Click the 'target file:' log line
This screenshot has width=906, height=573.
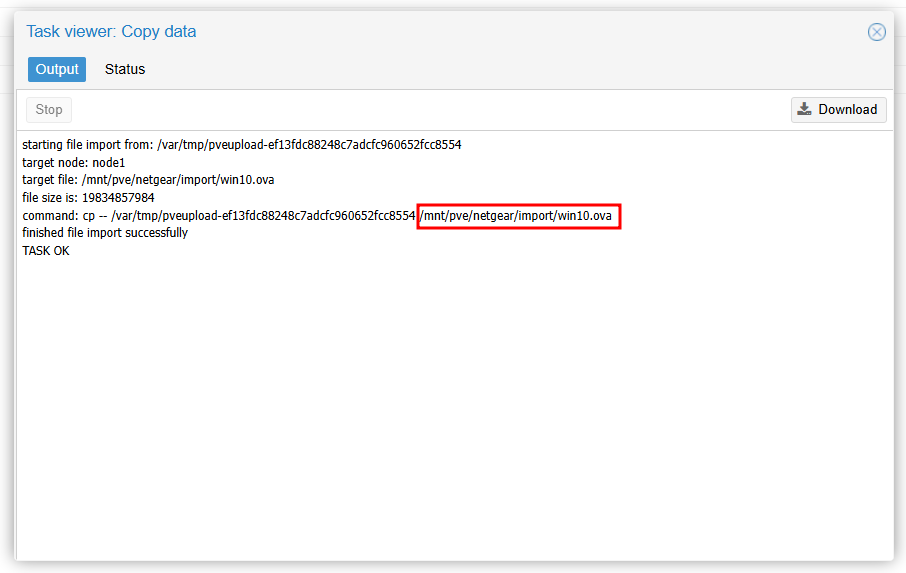pos(148,180)
